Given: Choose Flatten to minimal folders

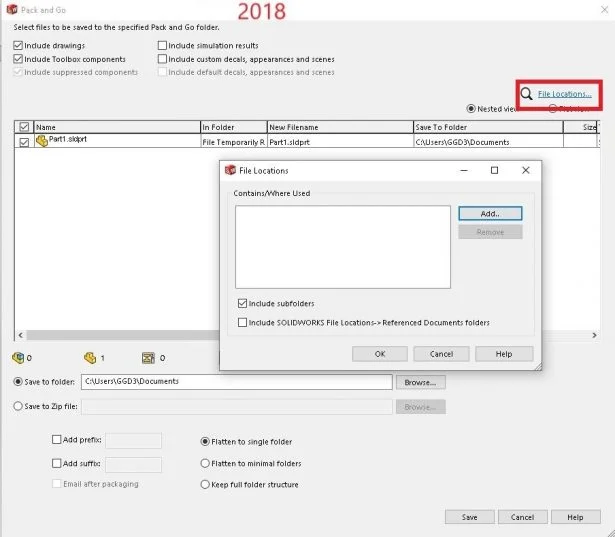Looking at the screenshot, I should point(205,463).
